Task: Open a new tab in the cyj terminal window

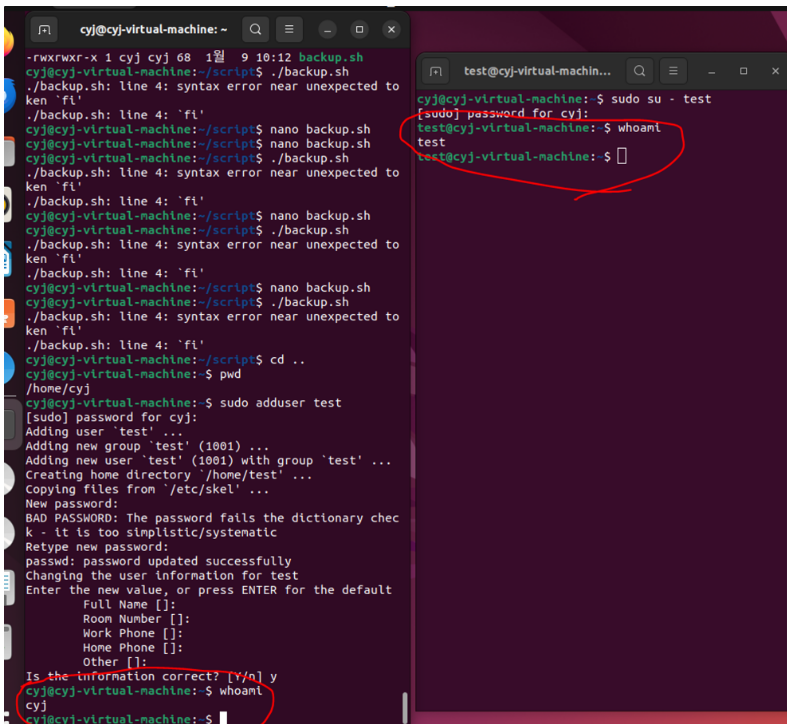Action: pyautogui.click(x=44, y=30)
